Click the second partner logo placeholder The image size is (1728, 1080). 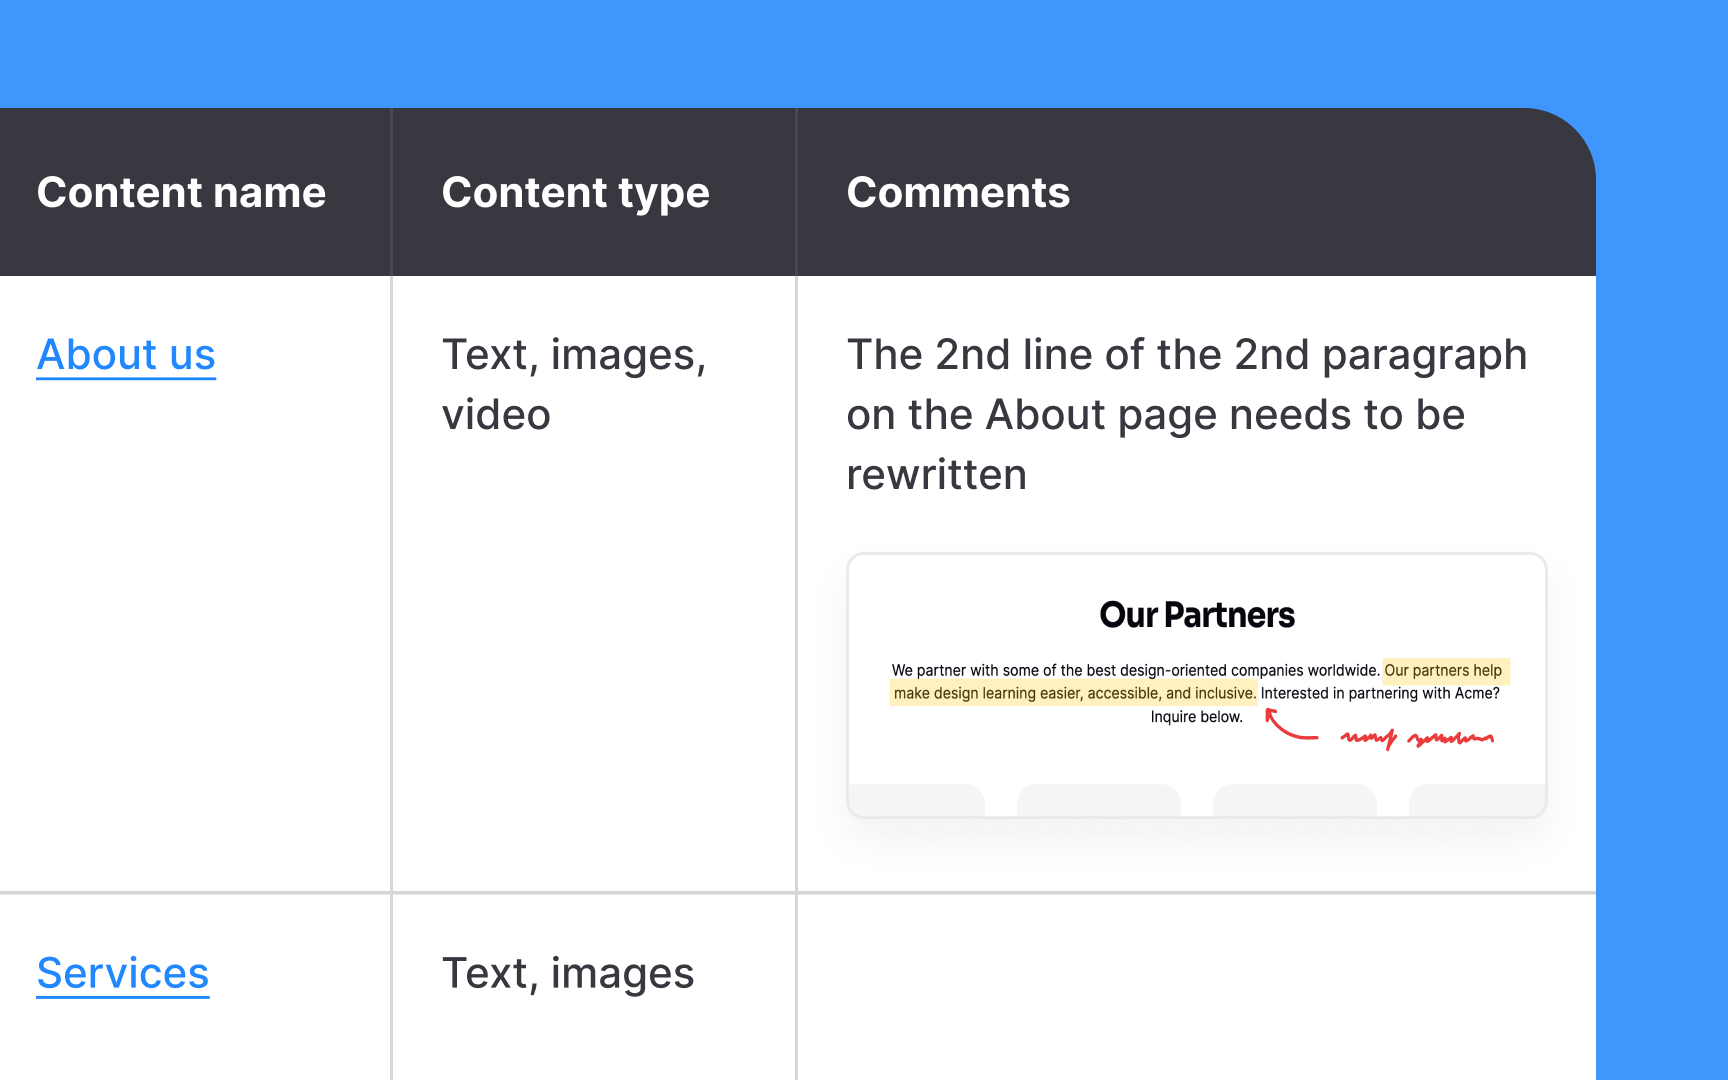click(1098, 800)
